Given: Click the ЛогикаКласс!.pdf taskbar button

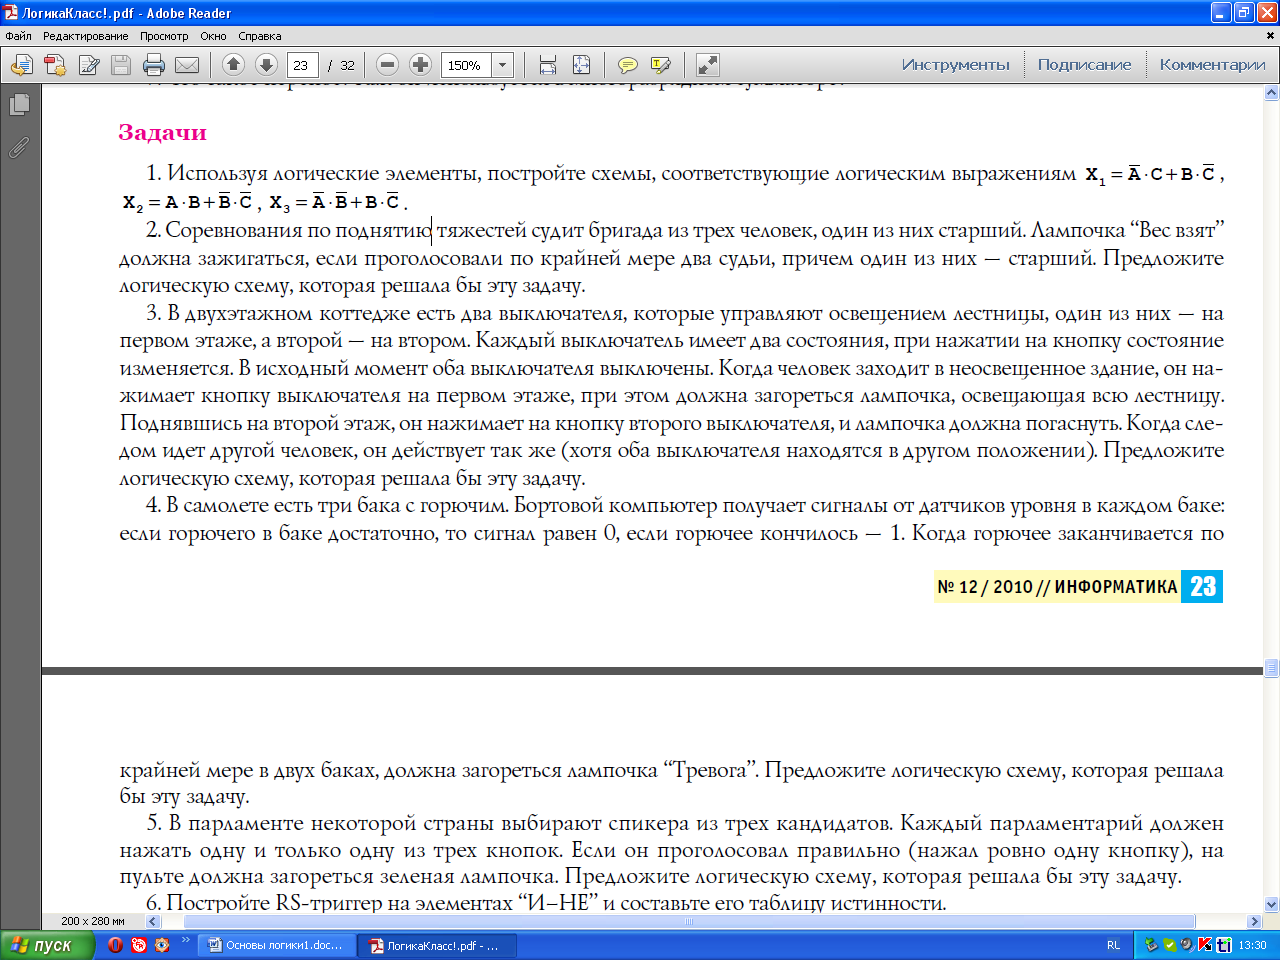Looking at the screenshot, I should (437, 945).
